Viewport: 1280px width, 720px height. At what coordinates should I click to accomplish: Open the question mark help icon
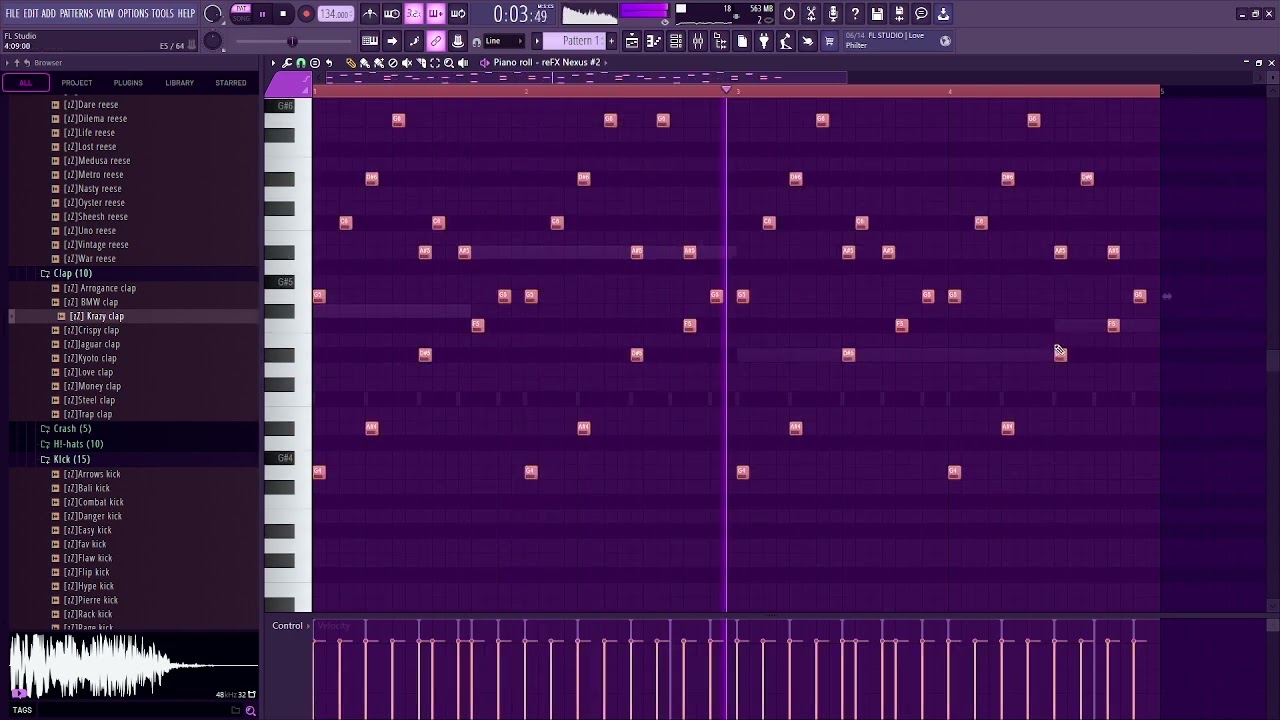pos(855,14)
